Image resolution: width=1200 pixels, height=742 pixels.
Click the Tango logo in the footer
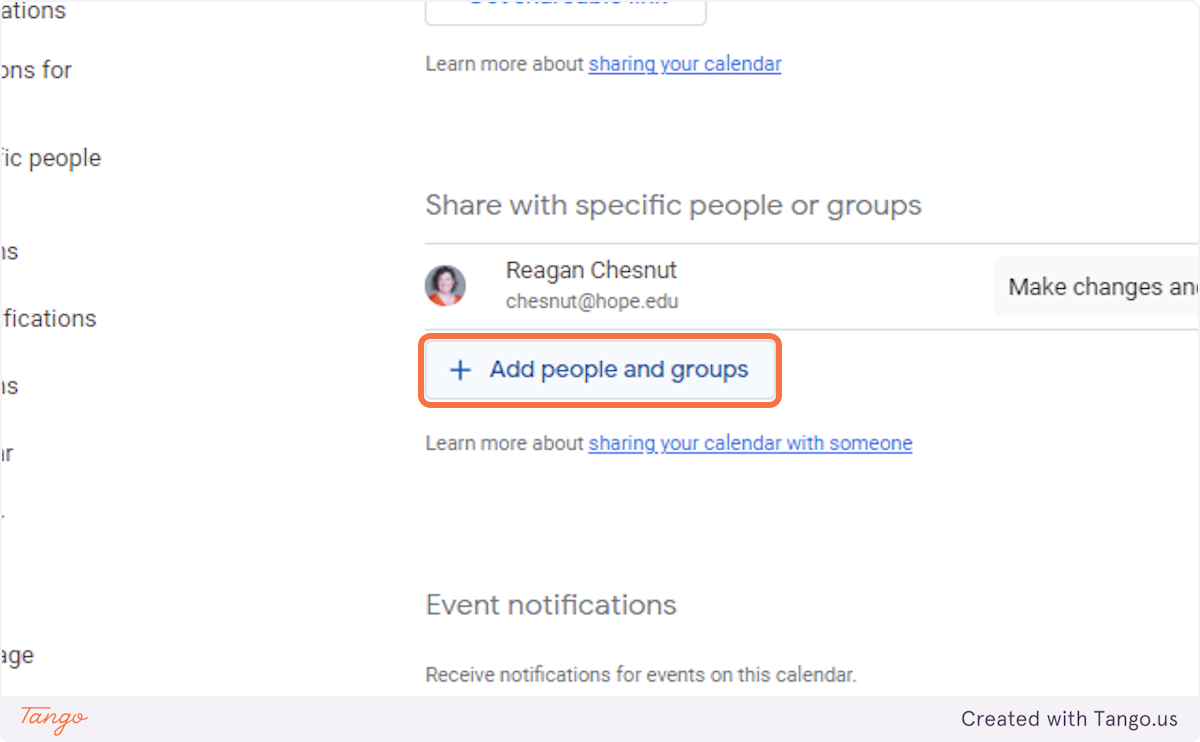click(x=54, y=718)
